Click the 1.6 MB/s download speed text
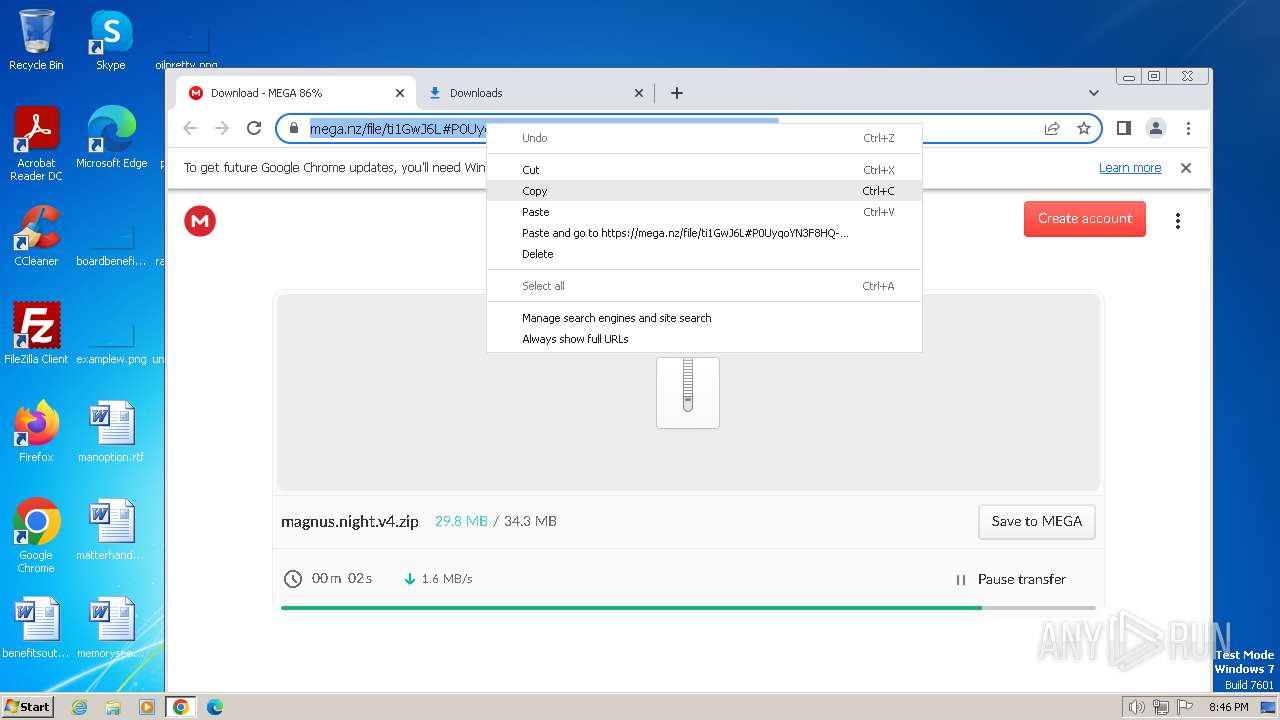This screenshot has height=720, width=1280. (447, 579)
